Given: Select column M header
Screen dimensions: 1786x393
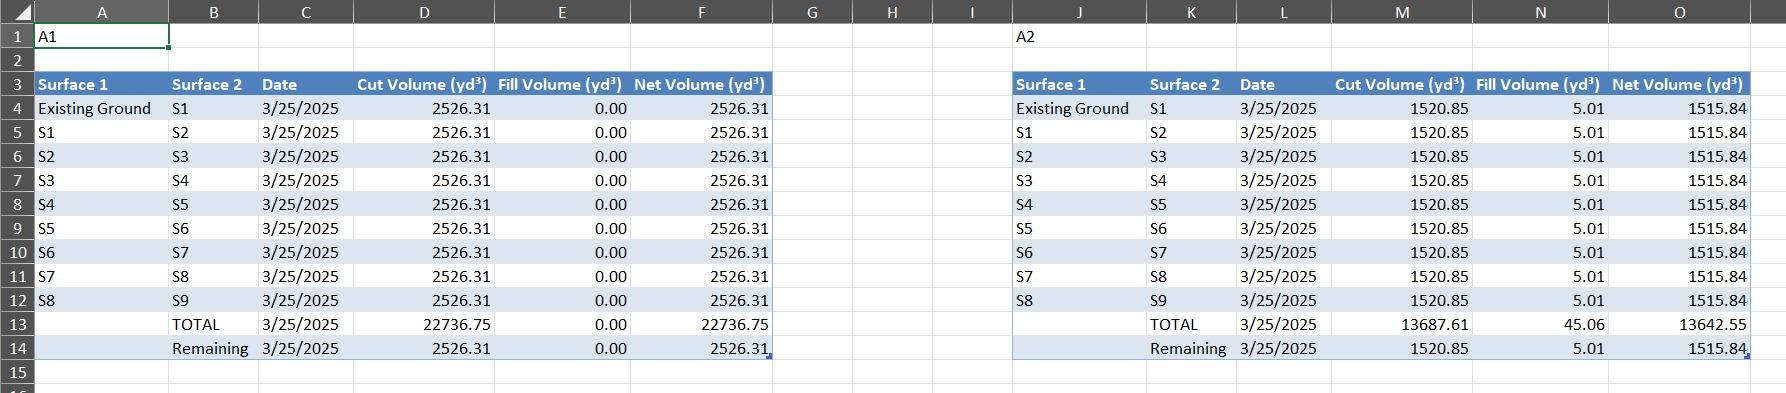Looking at the screenshot, I should tap(1402, 12).
